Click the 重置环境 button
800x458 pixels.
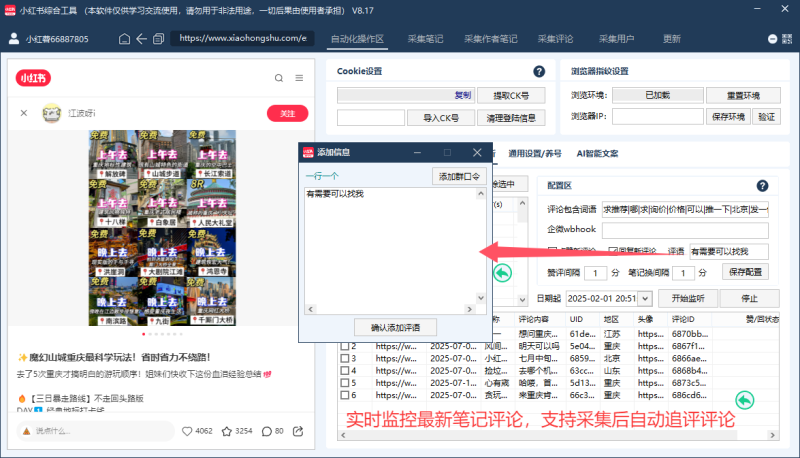pos(743,95)
